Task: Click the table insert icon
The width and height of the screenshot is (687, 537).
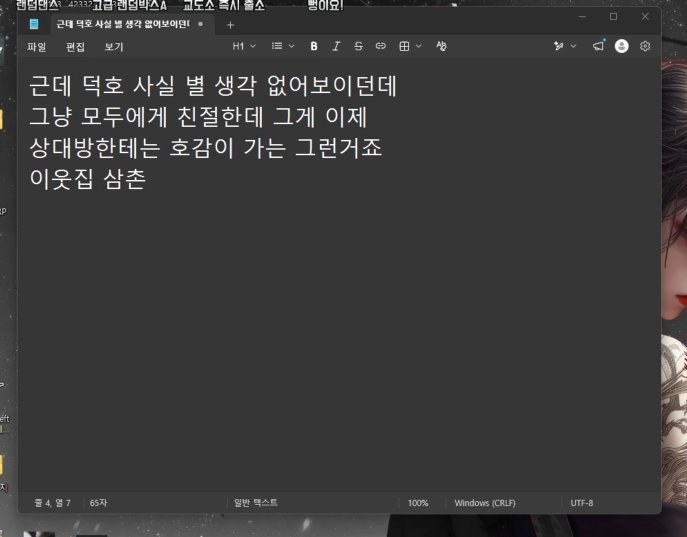Action: tap(404, 46)
